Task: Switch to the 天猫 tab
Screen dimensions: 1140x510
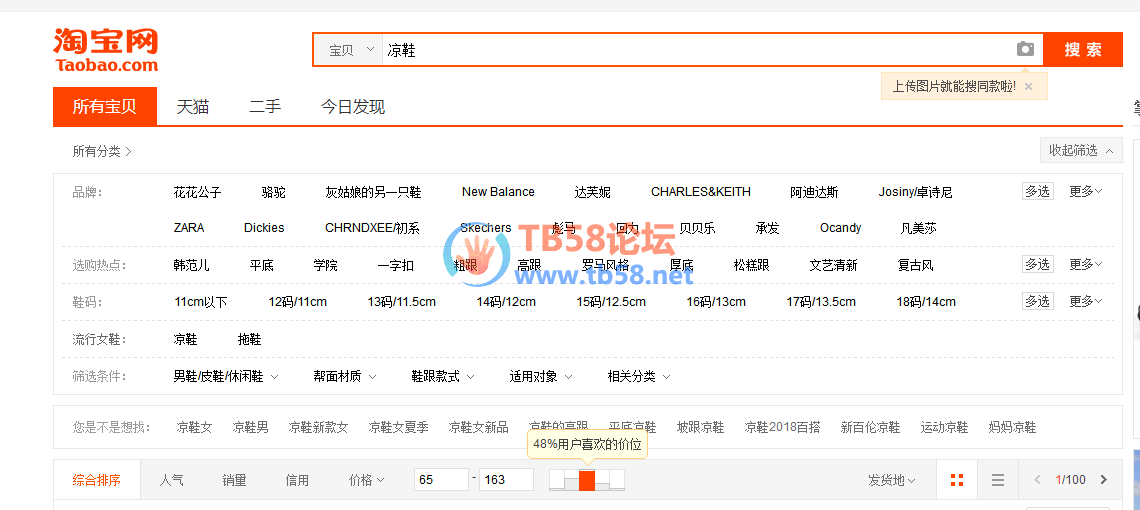Action: click(x=193, y=107)
